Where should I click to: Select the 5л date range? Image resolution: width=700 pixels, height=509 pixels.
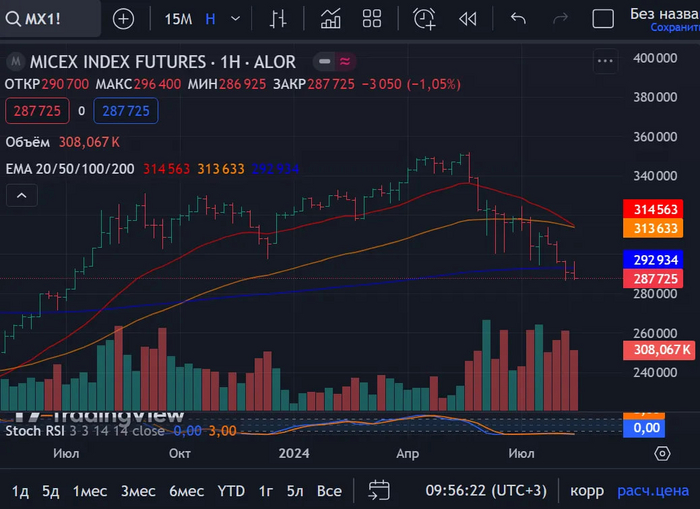tap(295, 491)
